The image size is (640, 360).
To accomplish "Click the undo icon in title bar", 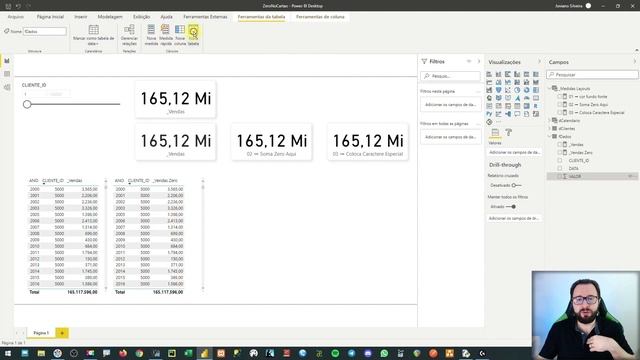I will point(18,6).
